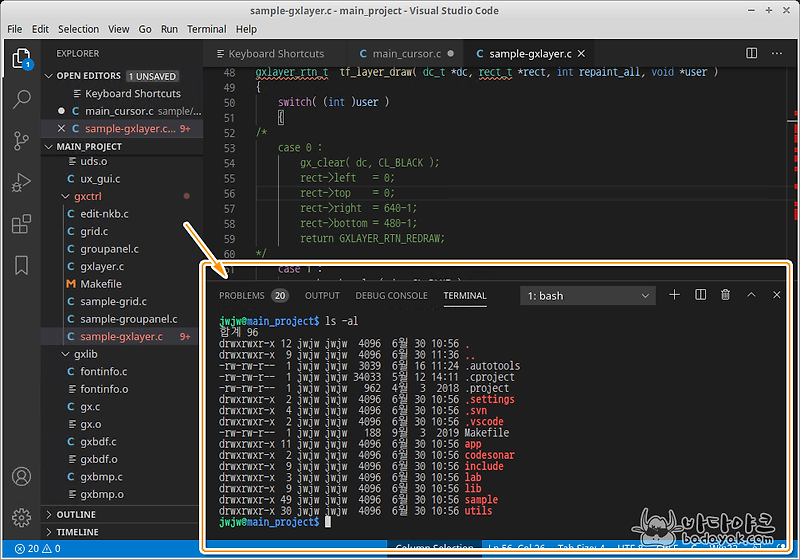This screenshot has height=560, width=800.
Task: Switch to the Keyboard Shortcuts tab
Action: point(275,54)
